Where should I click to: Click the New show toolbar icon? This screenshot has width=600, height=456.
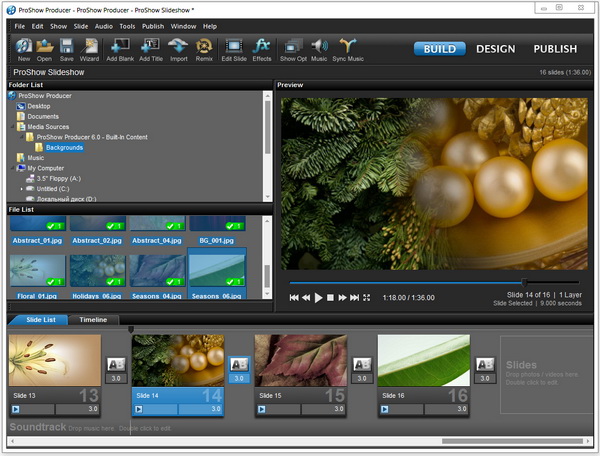click(24, 50)
